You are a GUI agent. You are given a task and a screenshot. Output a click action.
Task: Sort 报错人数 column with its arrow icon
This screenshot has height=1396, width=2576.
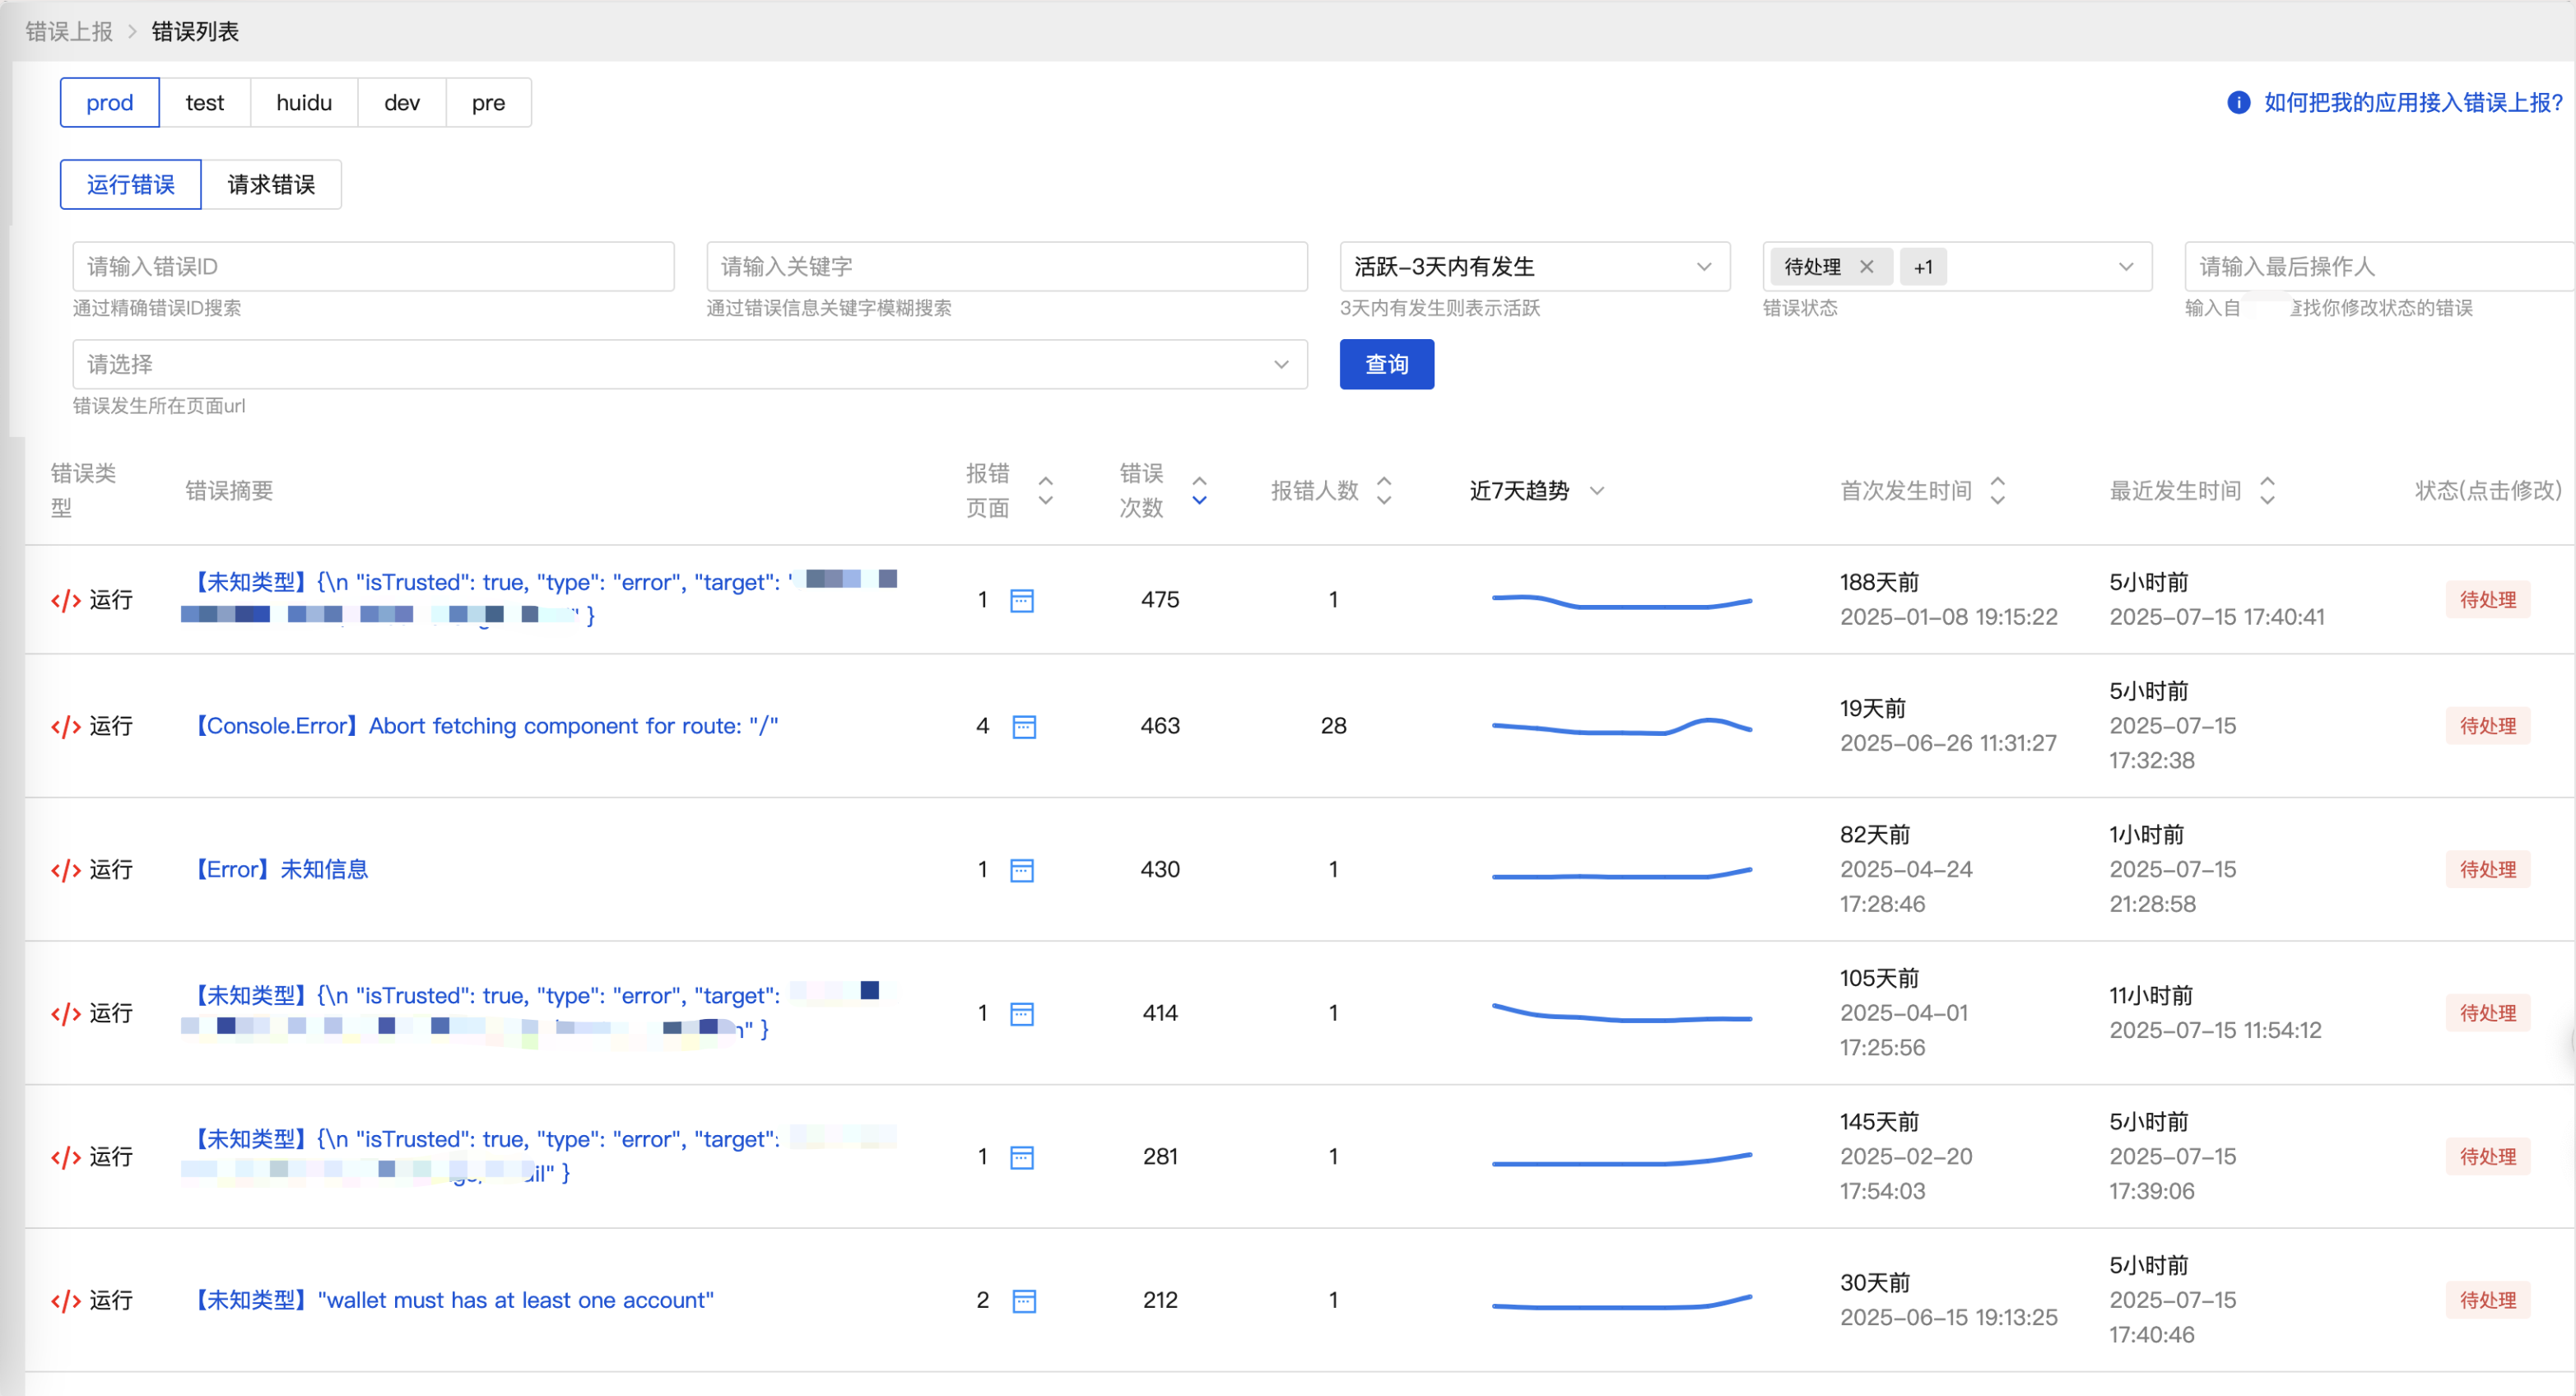(x=1384, y=490)
